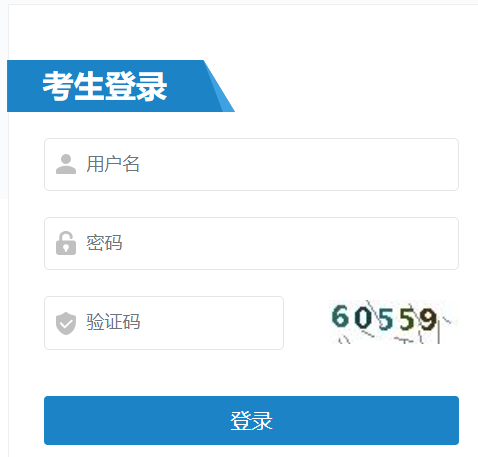This screenshot has height=457, width=478.
Task: Click the 用户名 placeholder text
Action: tap(113, 164)
